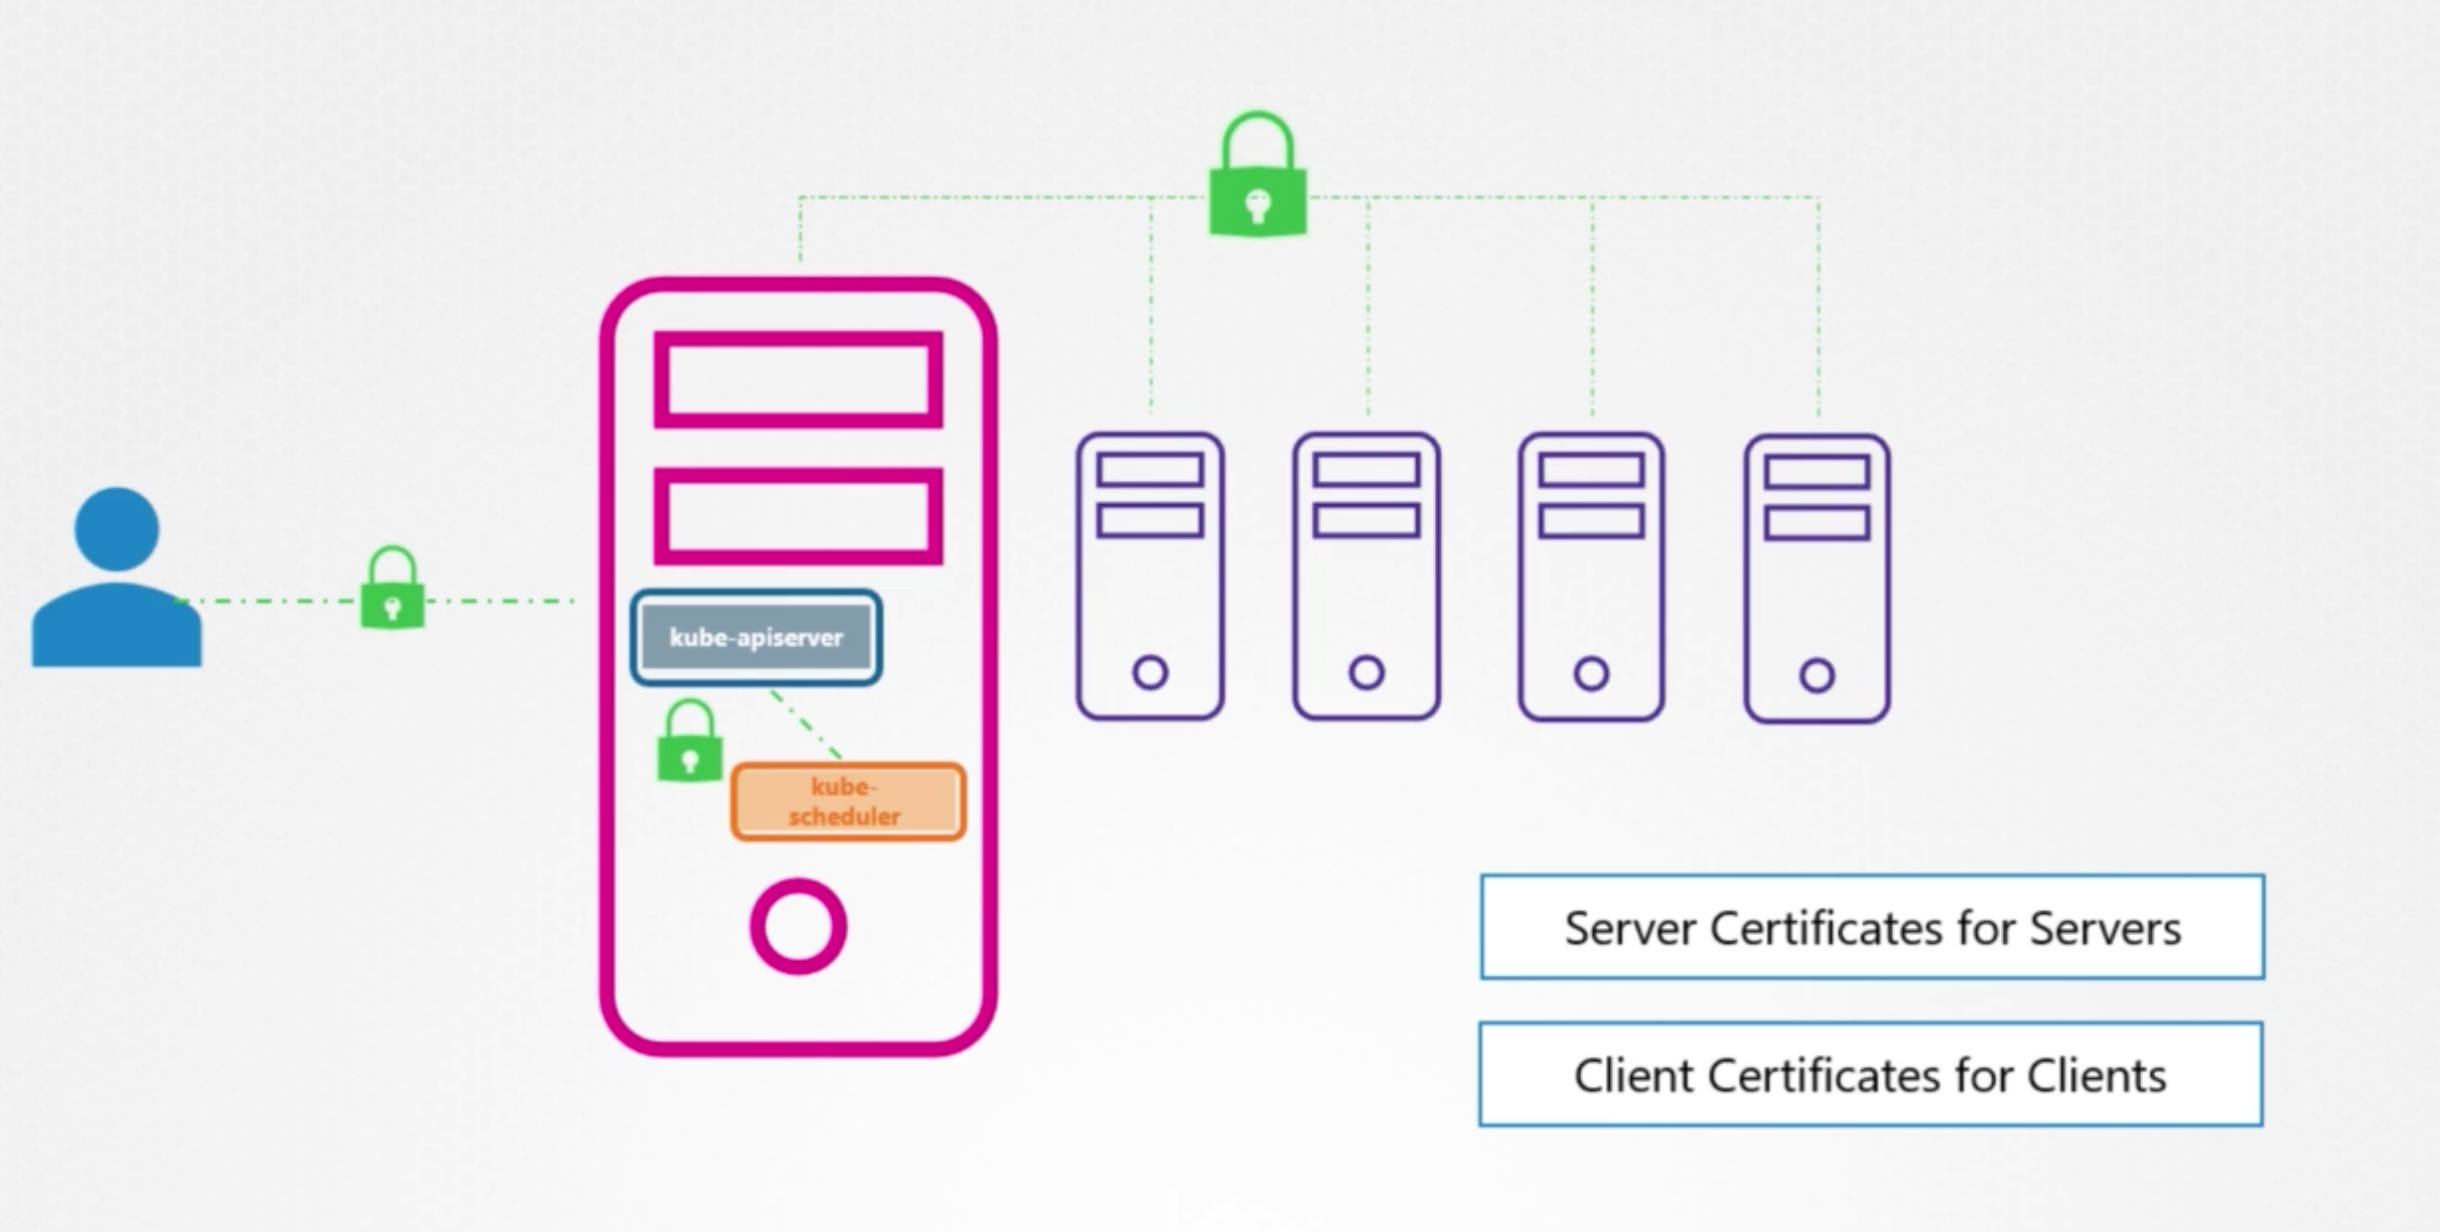2440x1232 pixels.
Task: Click the Server Certificates for Servers box
Action: coord(1872,928)
